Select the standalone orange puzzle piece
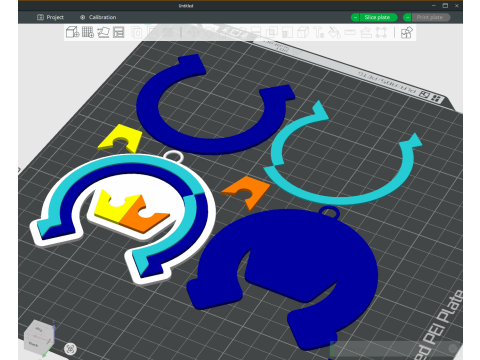The height and width of the screenshot is (360, 480). coord(257,187)
